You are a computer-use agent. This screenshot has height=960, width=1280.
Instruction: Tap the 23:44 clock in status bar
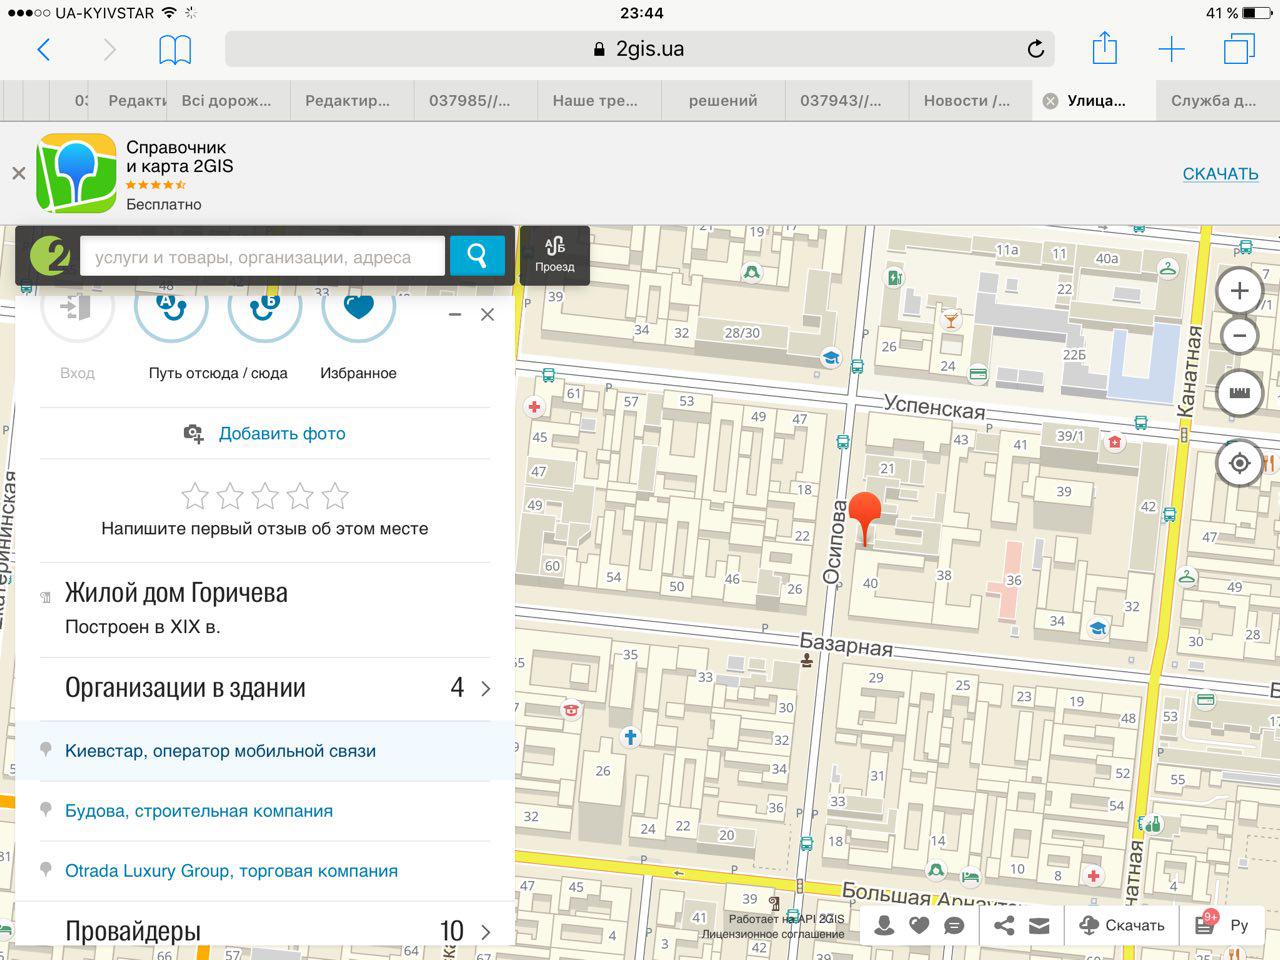point(641,13)
